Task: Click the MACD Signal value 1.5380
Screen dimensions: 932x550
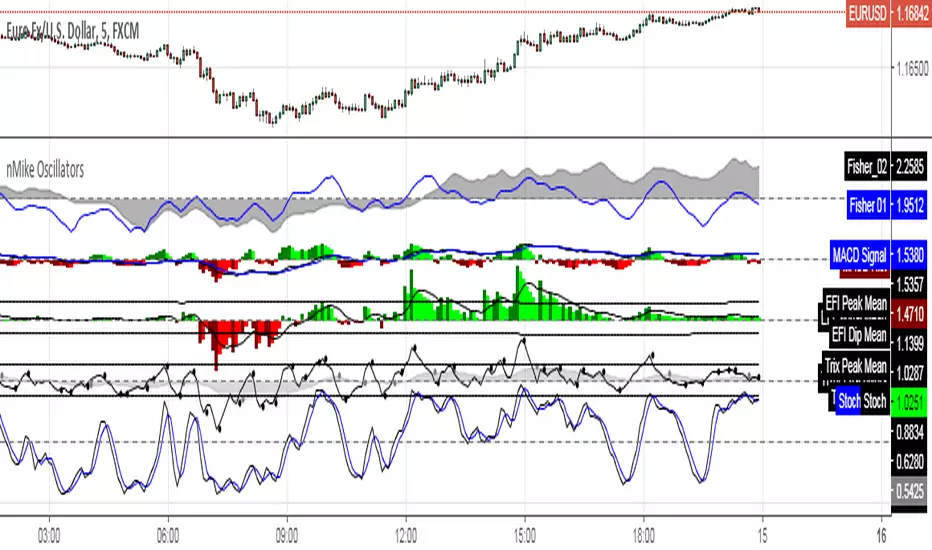Action: (909, 255)
